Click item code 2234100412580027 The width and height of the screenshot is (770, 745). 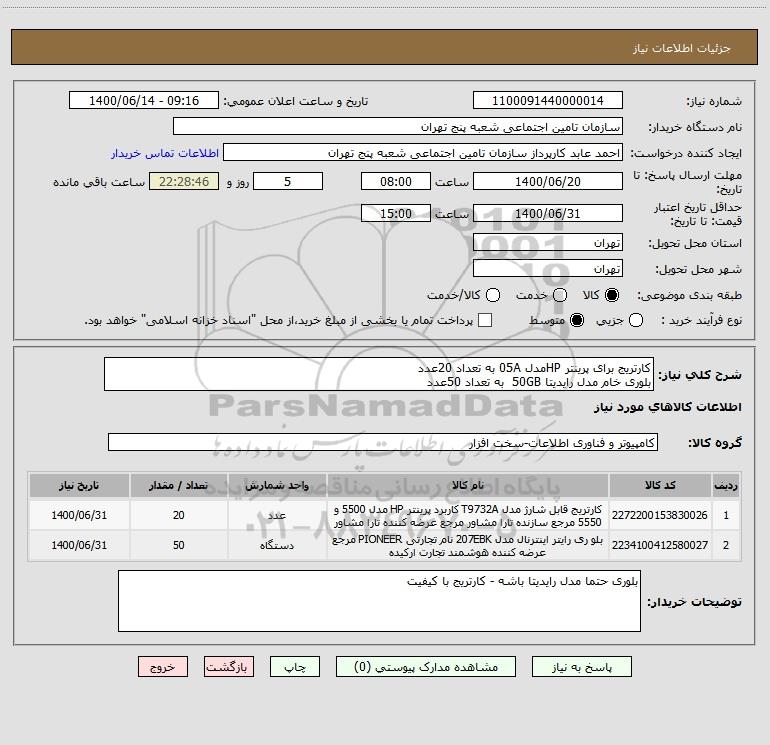coord(660,545)
